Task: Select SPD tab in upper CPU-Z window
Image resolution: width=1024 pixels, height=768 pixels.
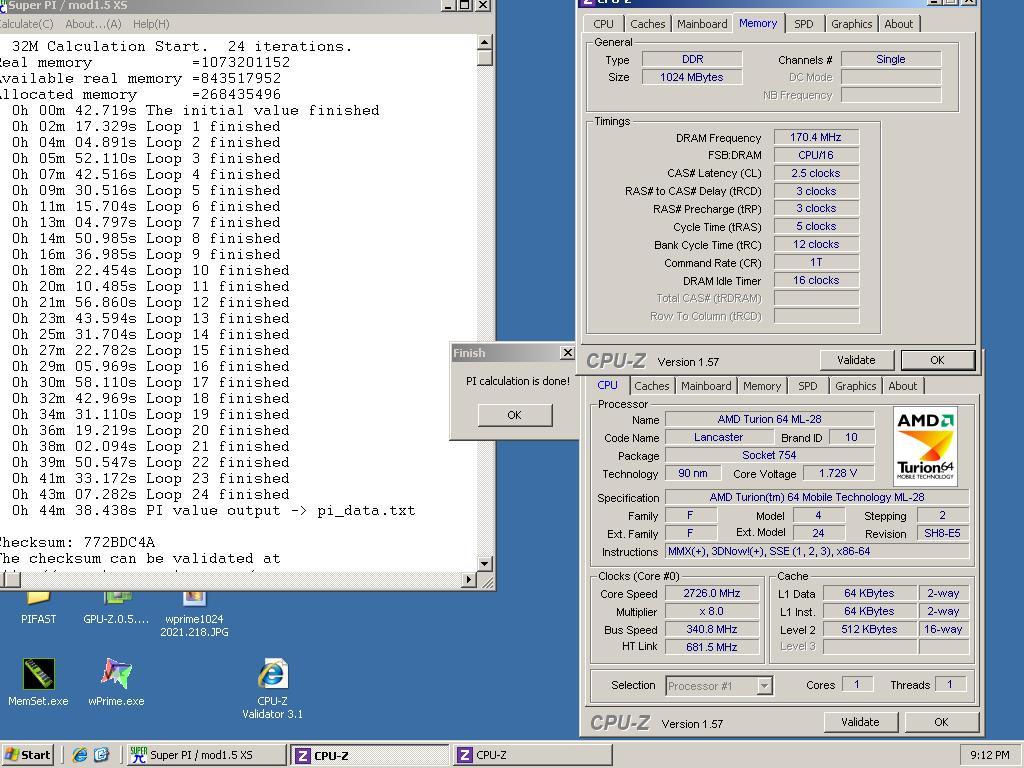Action: [x=803, y=24]
